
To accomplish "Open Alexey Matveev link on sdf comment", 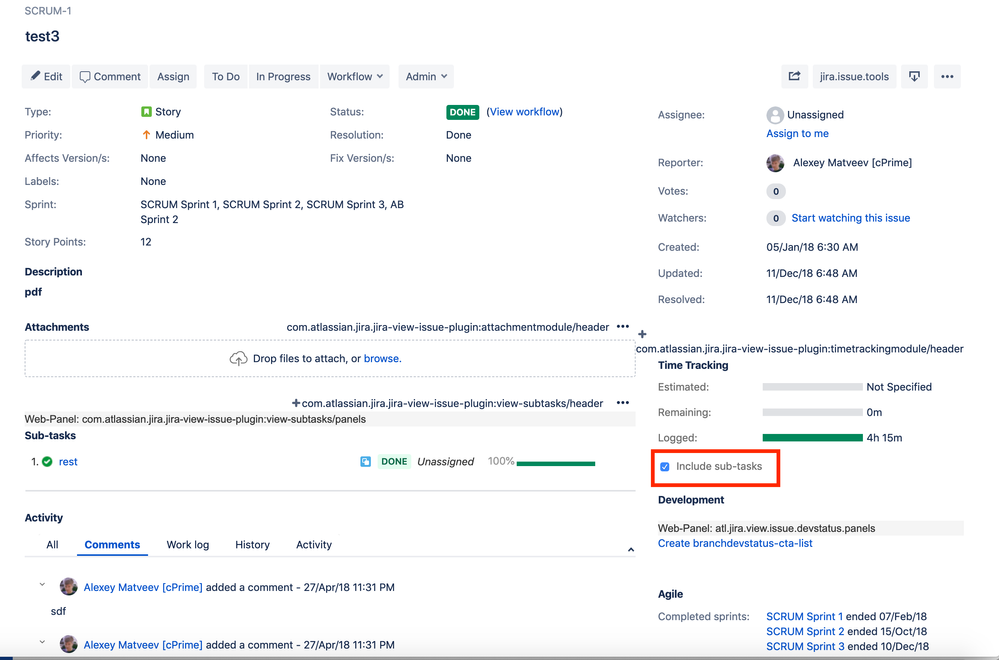I will 143,587.
